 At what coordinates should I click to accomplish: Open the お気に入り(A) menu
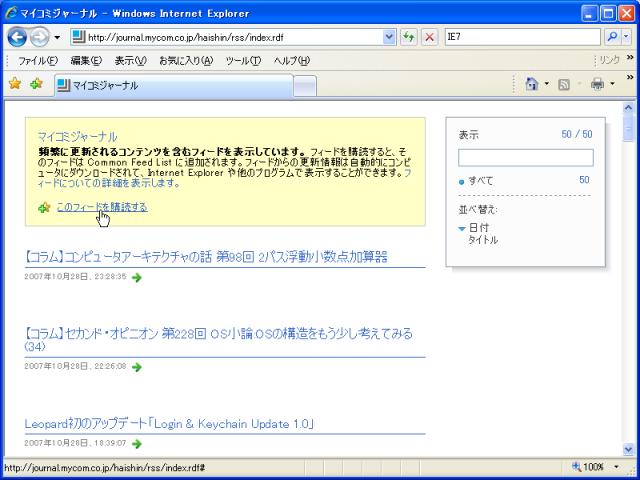tap(186, 61)
